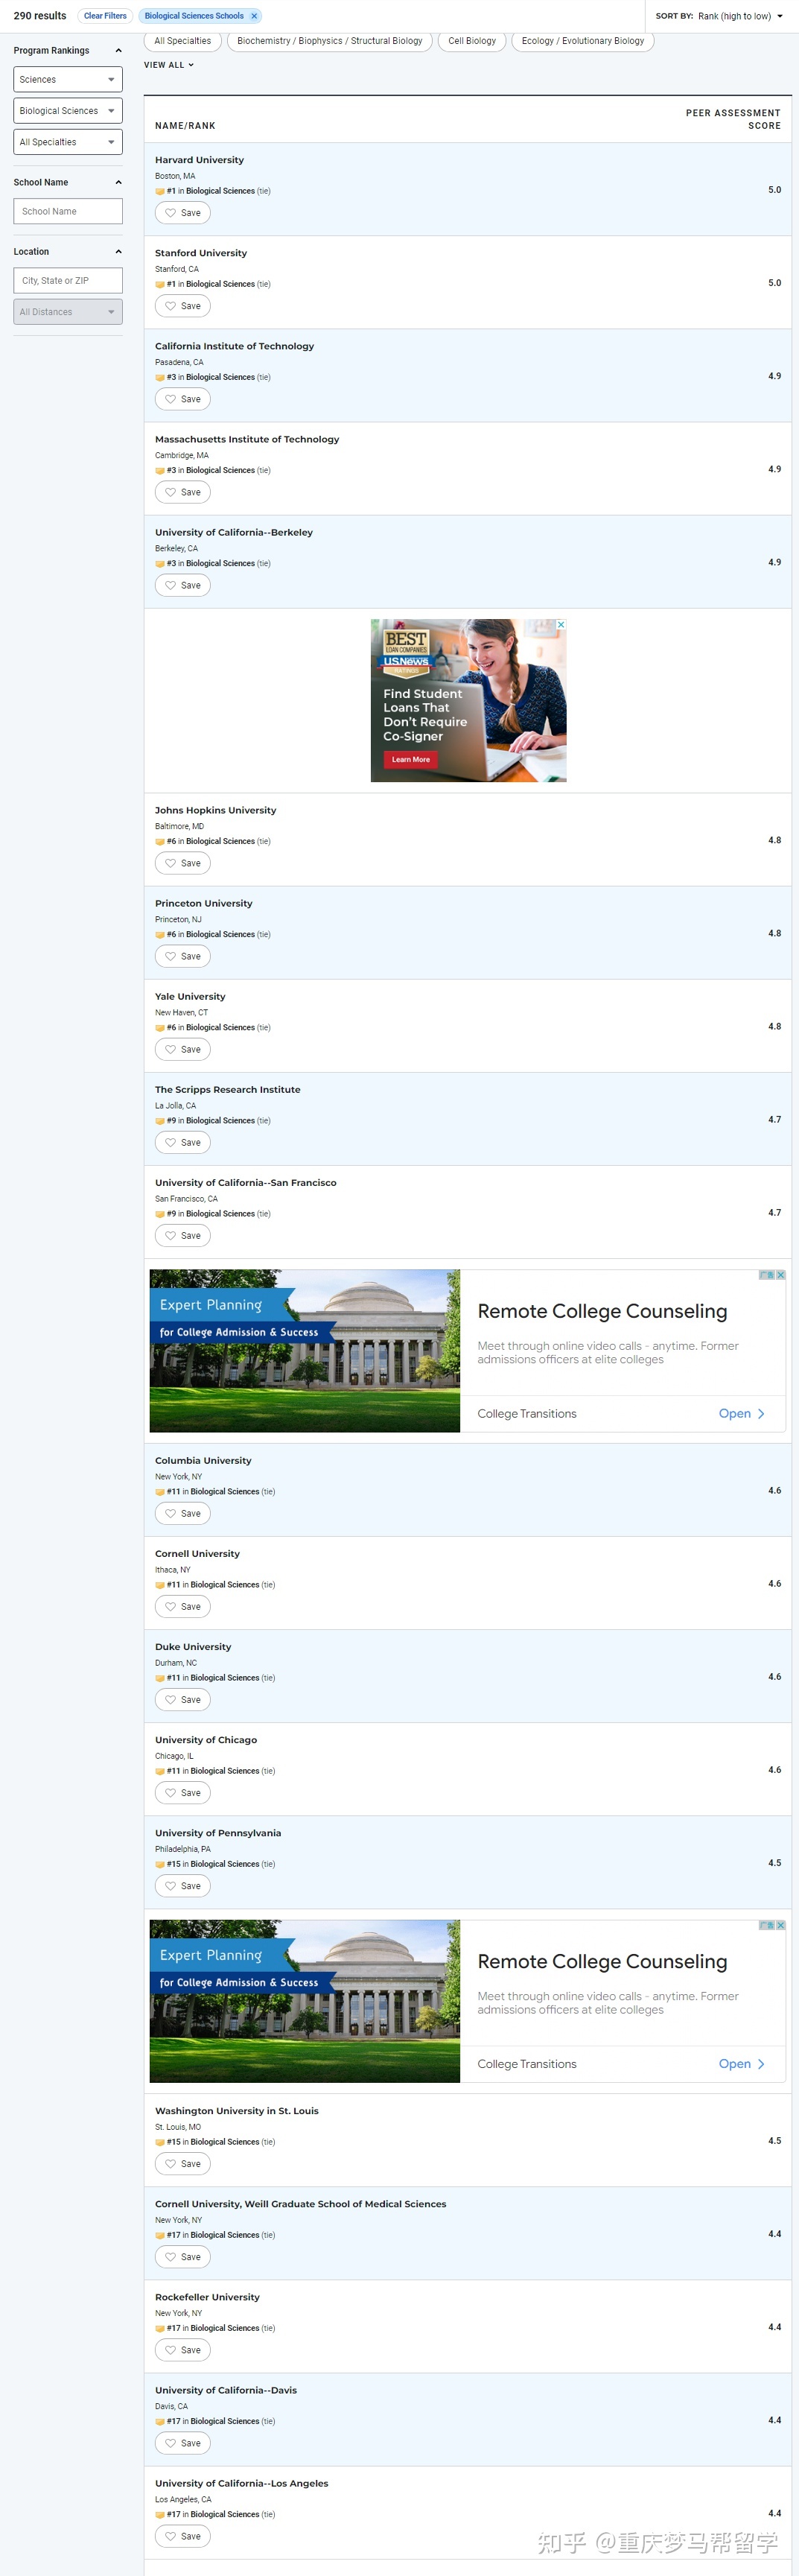Save University of Chicago
This screenshot has width=799, height=2576.
[183, 1793]
